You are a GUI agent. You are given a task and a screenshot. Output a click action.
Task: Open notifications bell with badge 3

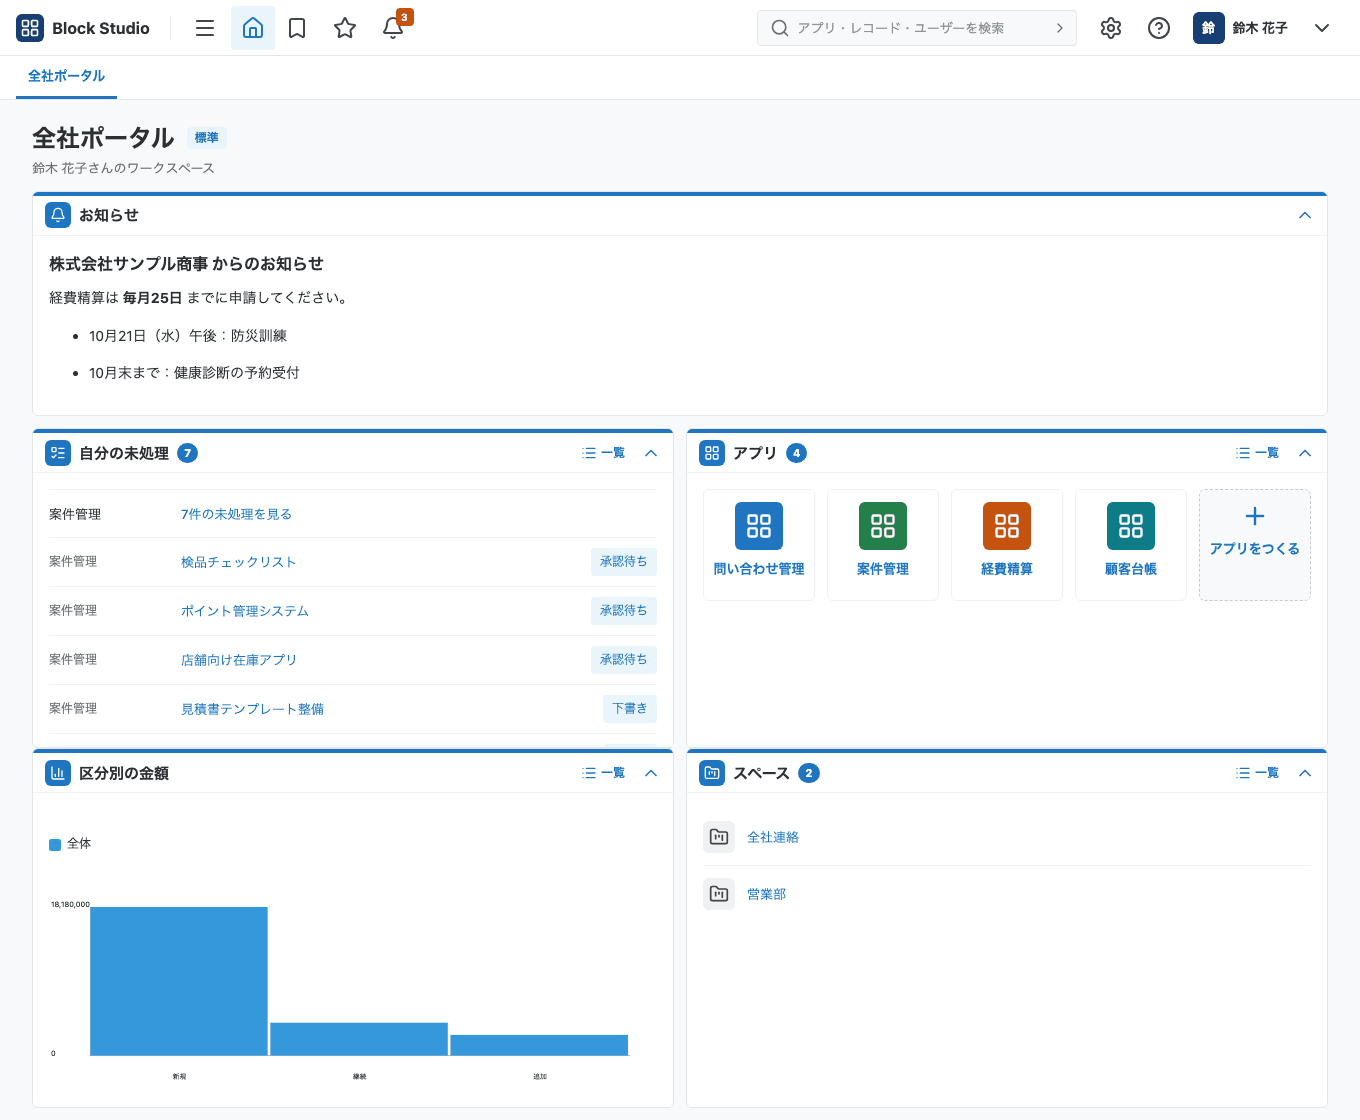[x=393, y=28]
